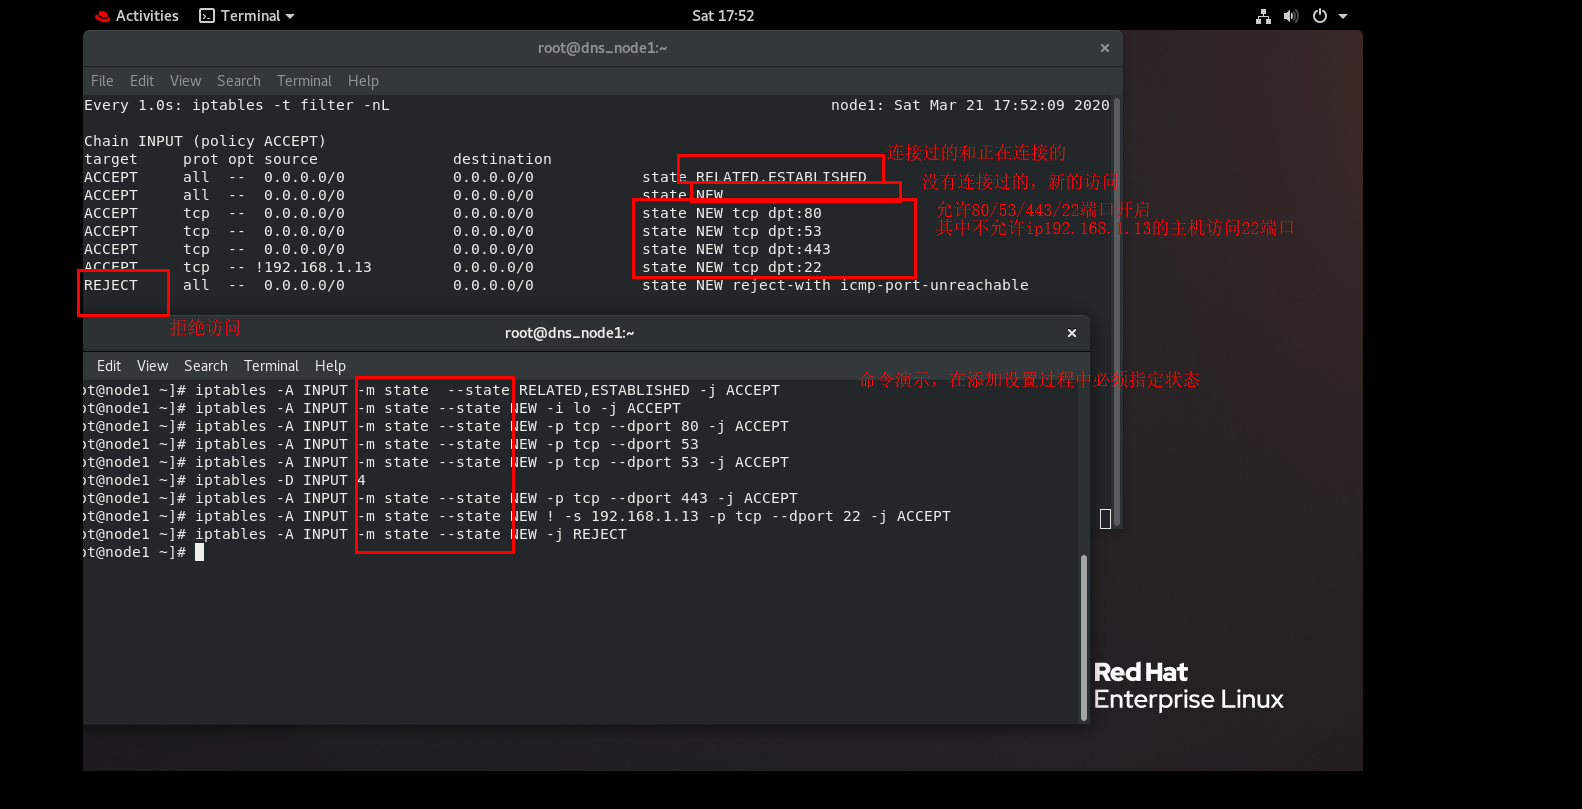Open File menu in back terminal window
This screenshot has width=1582, height=809.
[x=102, y=81]
